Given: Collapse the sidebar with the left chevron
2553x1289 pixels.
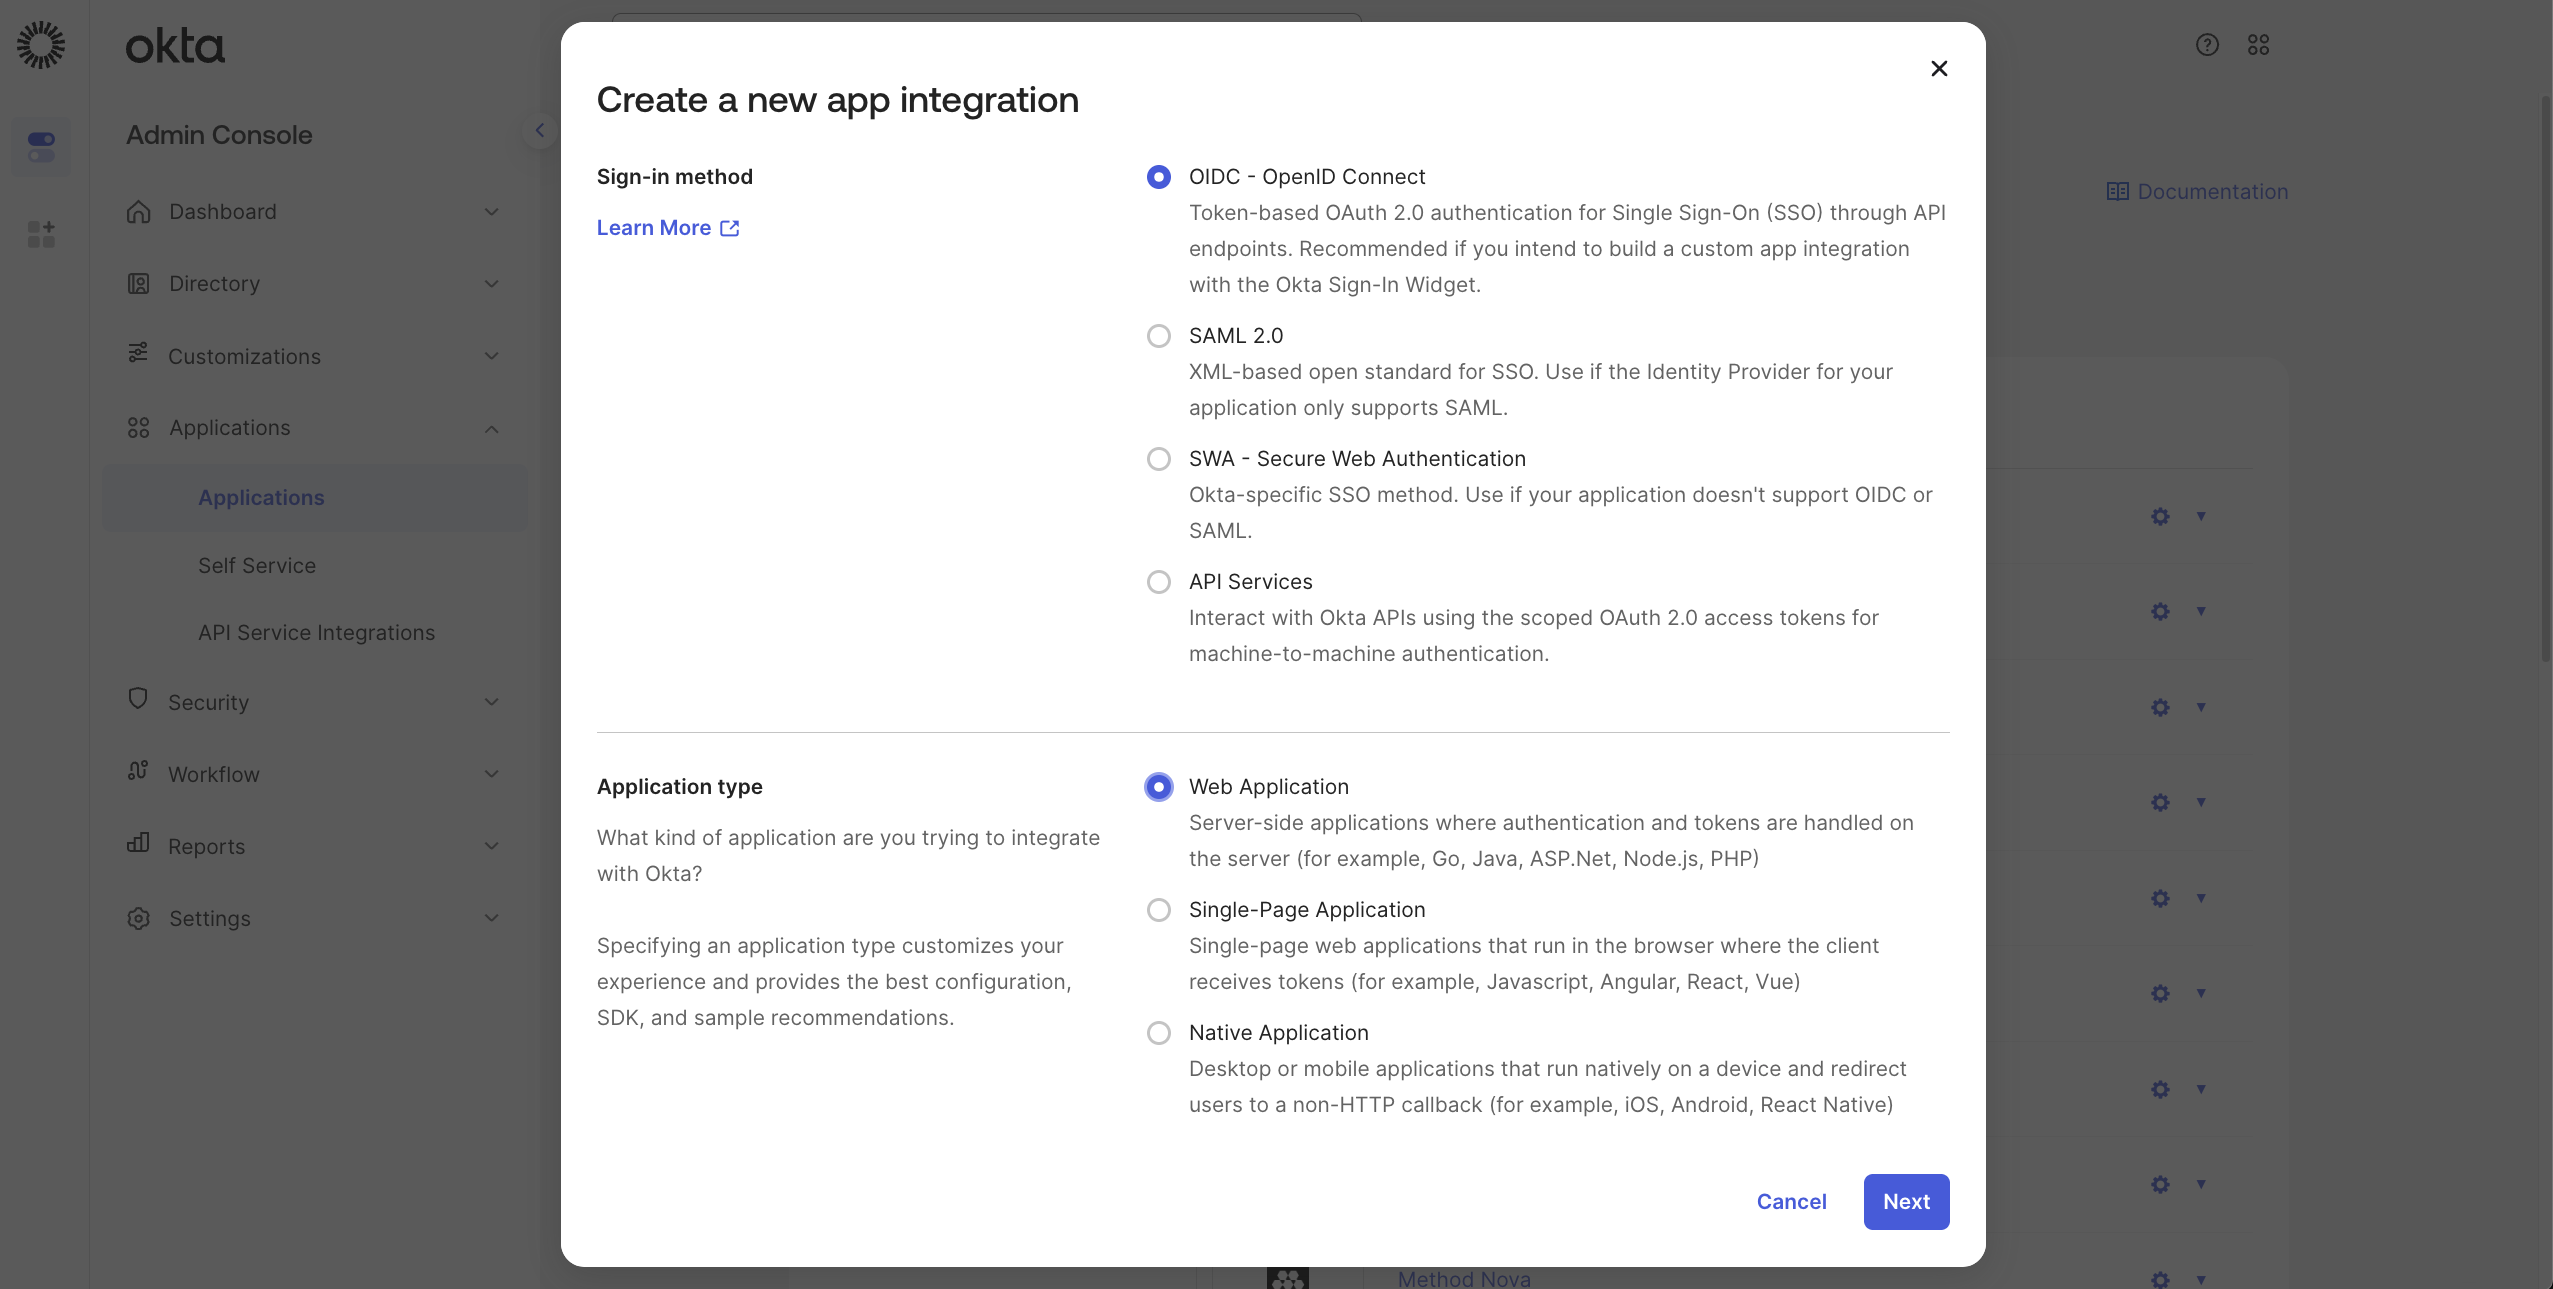Looking at the screenshot, I should pyautogui.click(x=539, y=130).
